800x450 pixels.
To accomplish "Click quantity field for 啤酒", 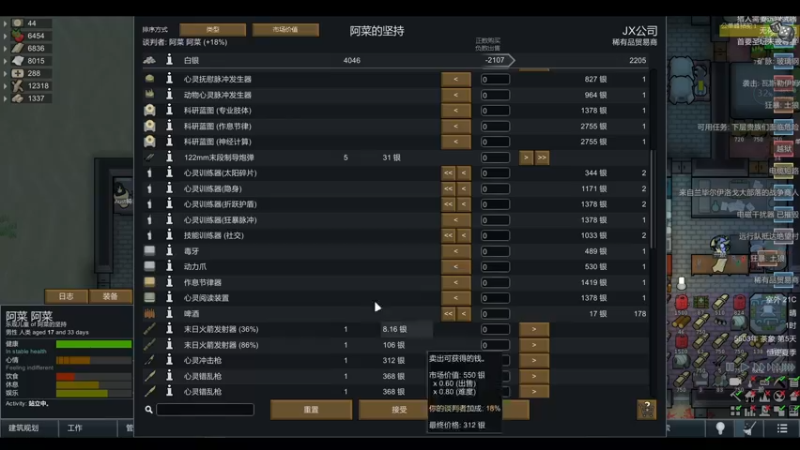I will pos(495,313).
